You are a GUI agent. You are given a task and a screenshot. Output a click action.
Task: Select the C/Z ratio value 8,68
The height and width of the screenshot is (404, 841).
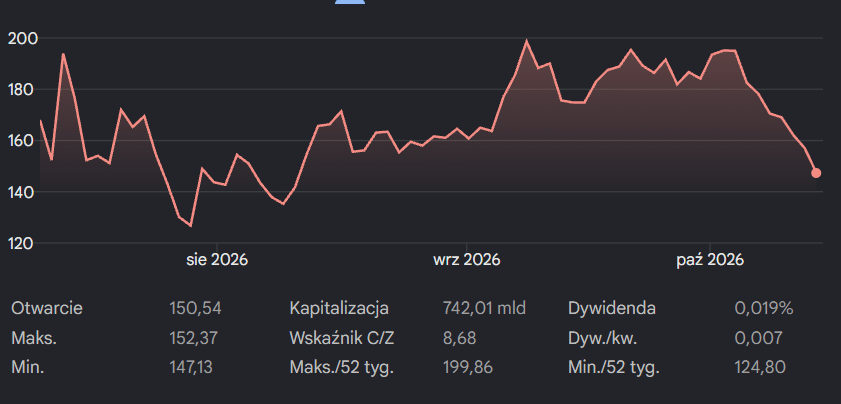coord(460,338)
